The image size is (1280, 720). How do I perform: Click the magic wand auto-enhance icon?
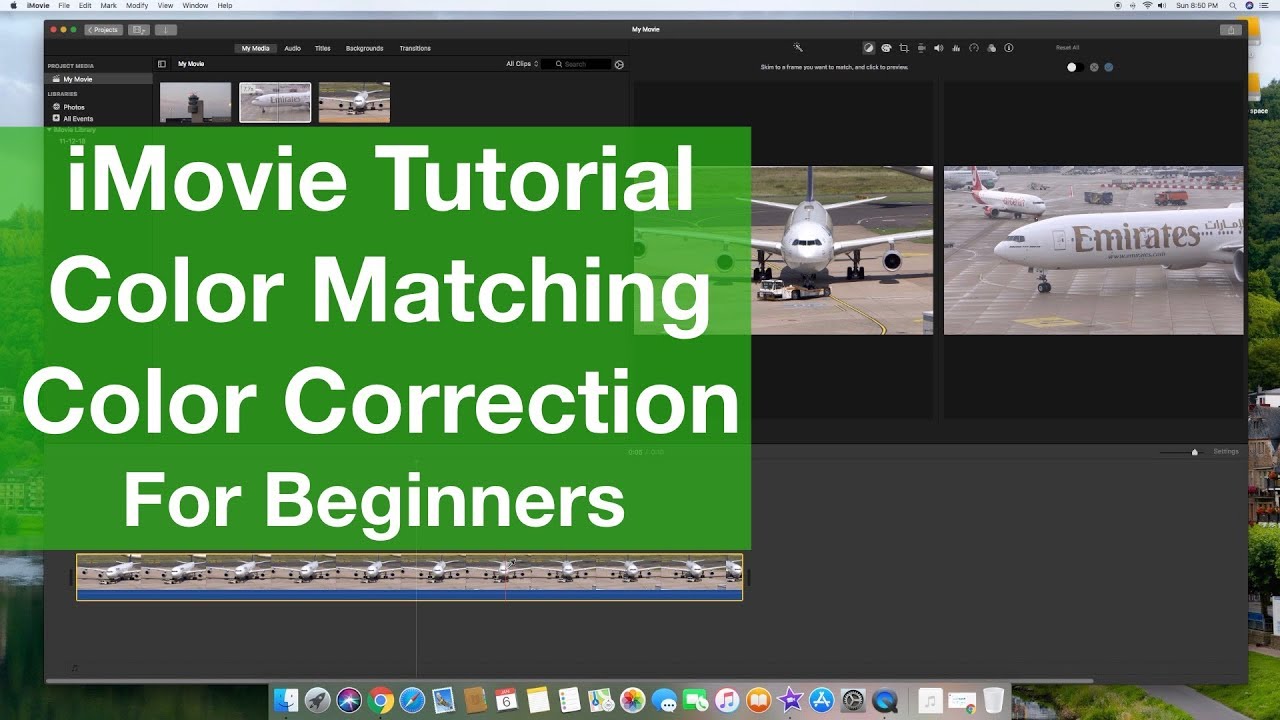pyautogui.click(x=798, y=47)
